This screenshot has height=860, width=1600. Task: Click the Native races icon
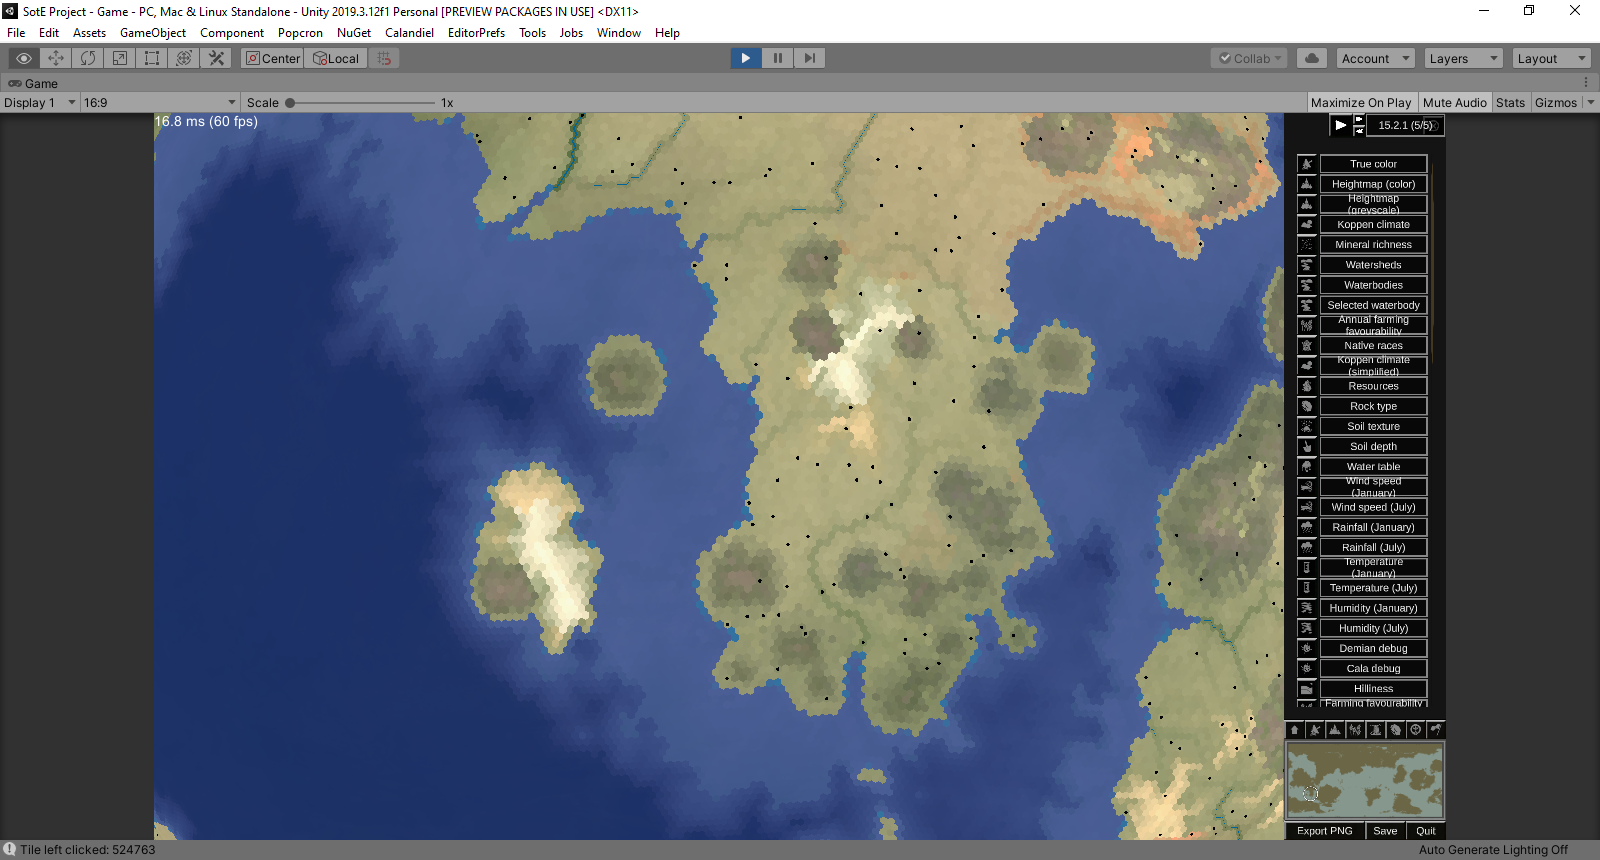pyautogui.click(x=1307, y=345)
